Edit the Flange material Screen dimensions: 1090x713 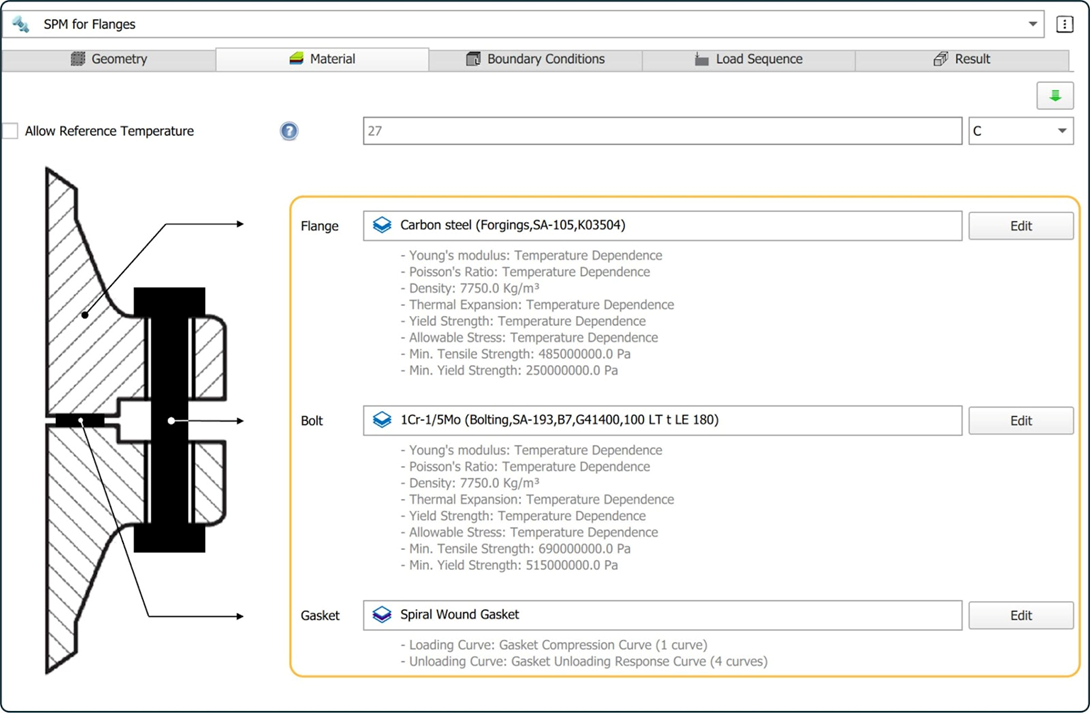[1020, 226]
